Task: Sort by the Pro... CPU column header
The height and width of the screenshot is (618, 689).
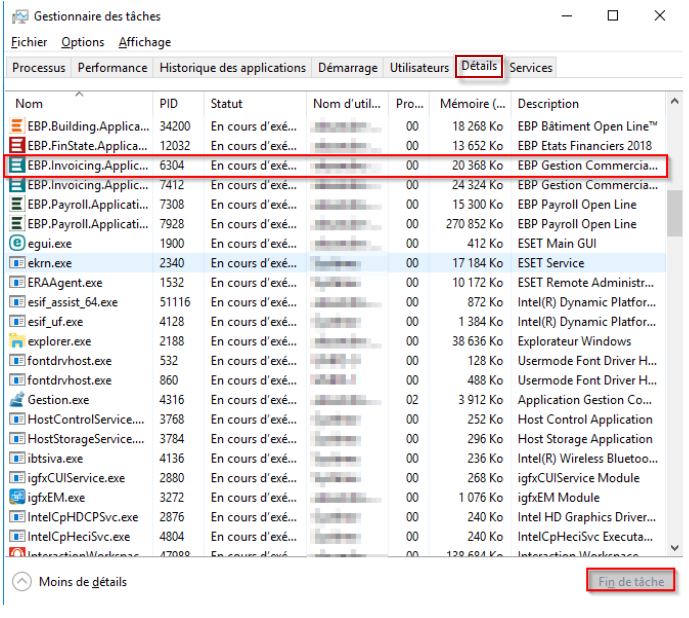Action: pos(410,104)
